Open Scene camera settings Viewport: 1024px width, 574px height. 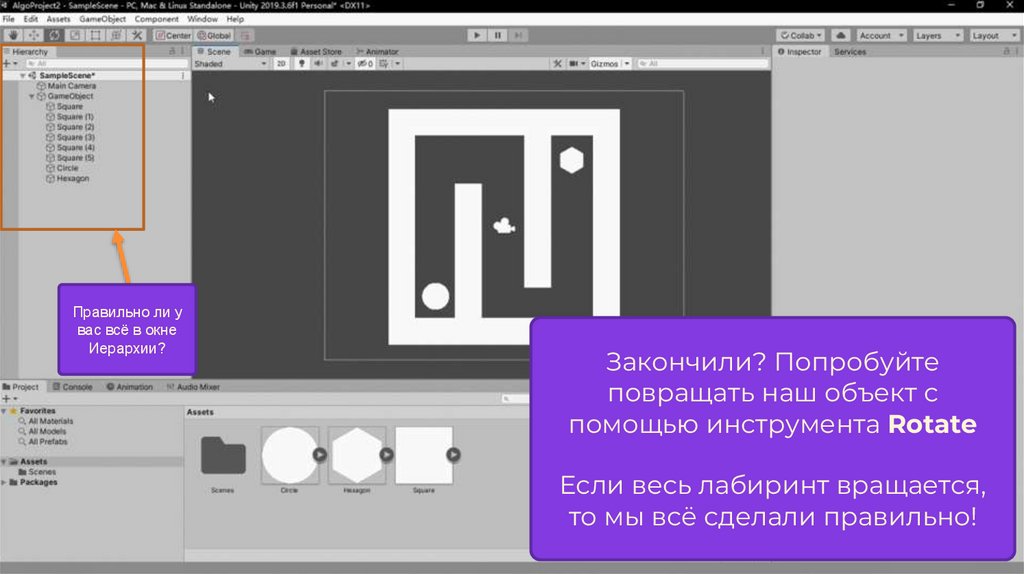573,64
